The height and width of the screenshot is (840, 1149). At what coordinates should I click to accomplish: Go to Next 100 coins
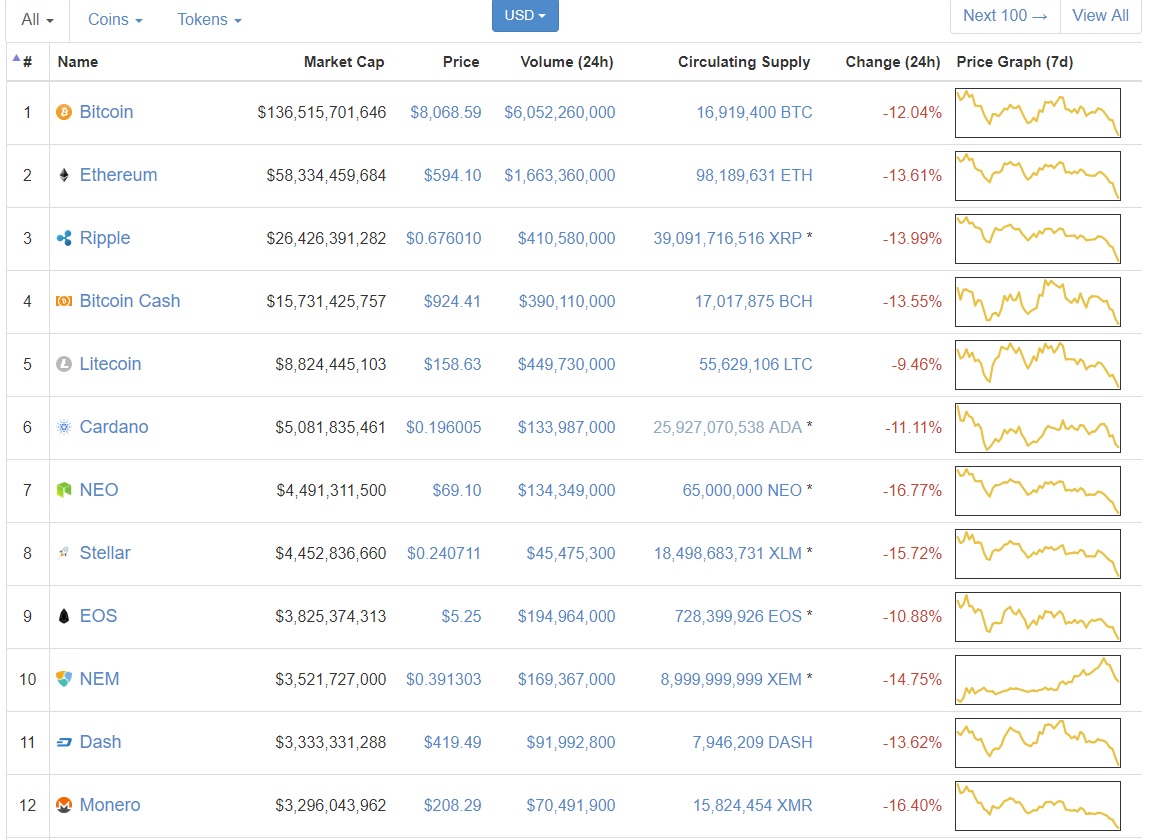point(1005,15)
